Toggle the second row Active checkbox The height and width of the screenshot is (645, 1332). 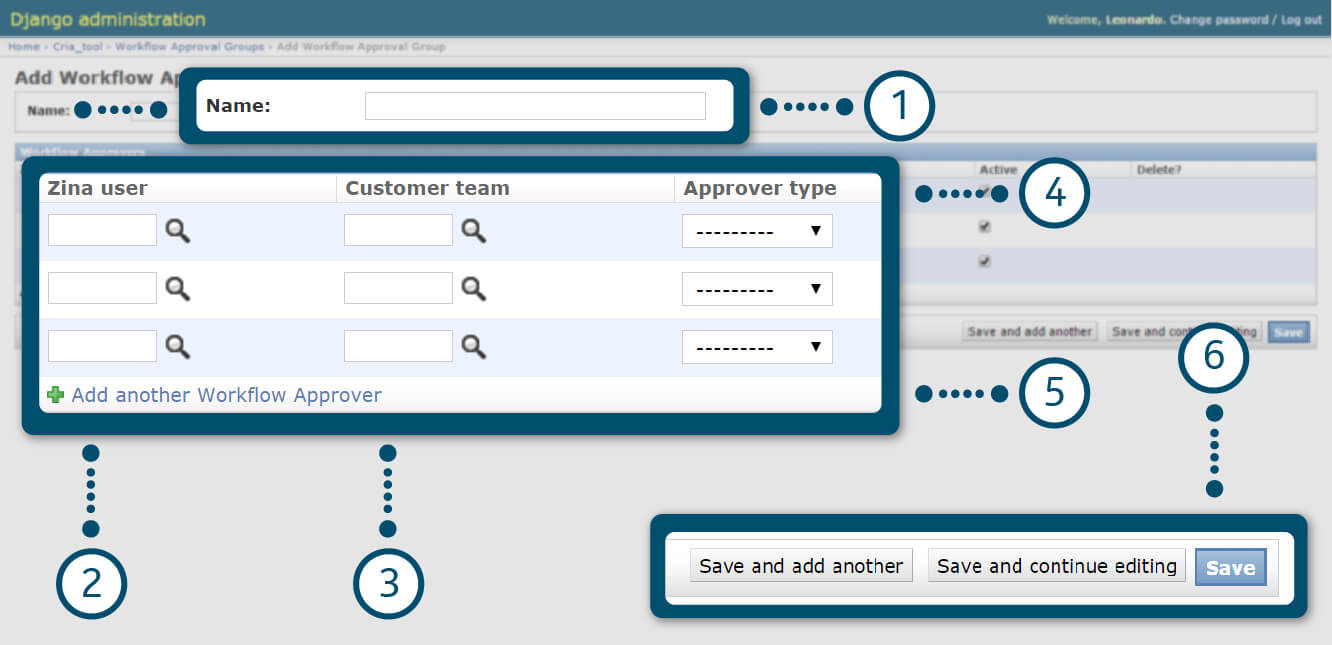pyautogui.click(x=984, y=227)
